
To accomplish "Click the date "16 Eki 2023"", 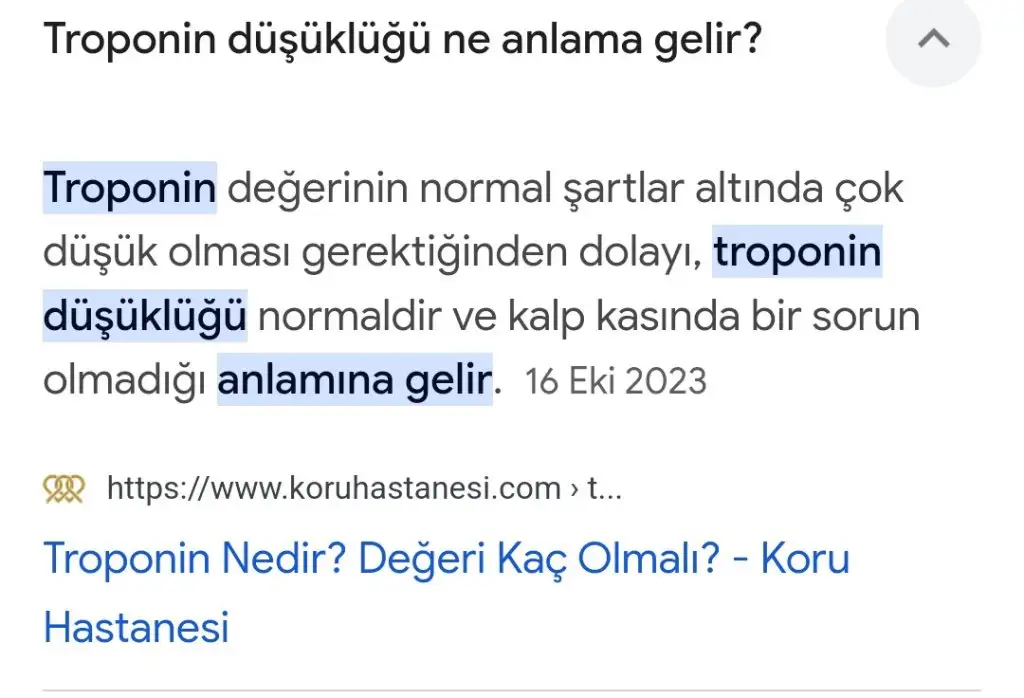I will click(616, 381).
